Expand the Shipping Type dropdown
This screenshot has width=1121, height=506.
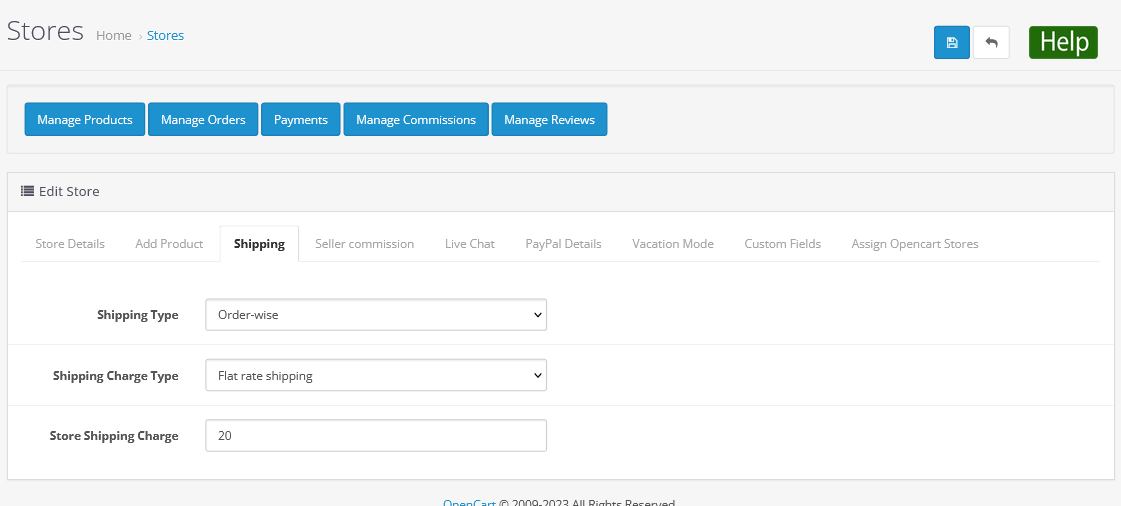376,314
